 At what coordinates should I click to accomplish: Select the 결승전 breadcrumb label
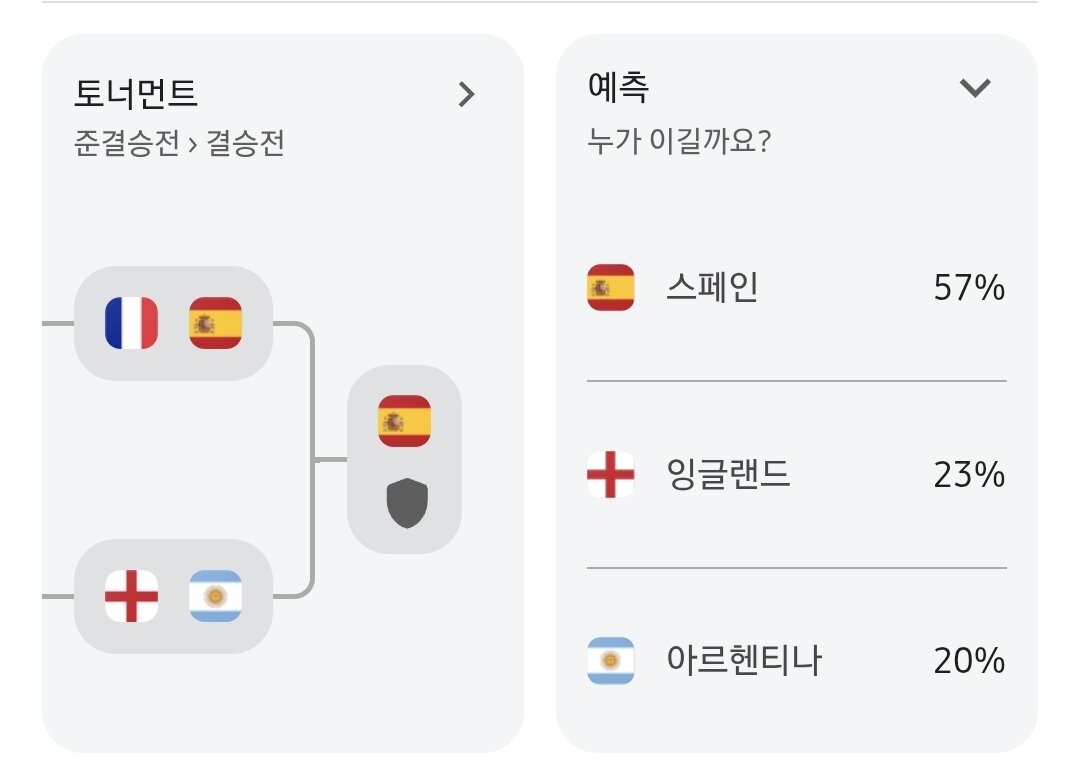246,143
